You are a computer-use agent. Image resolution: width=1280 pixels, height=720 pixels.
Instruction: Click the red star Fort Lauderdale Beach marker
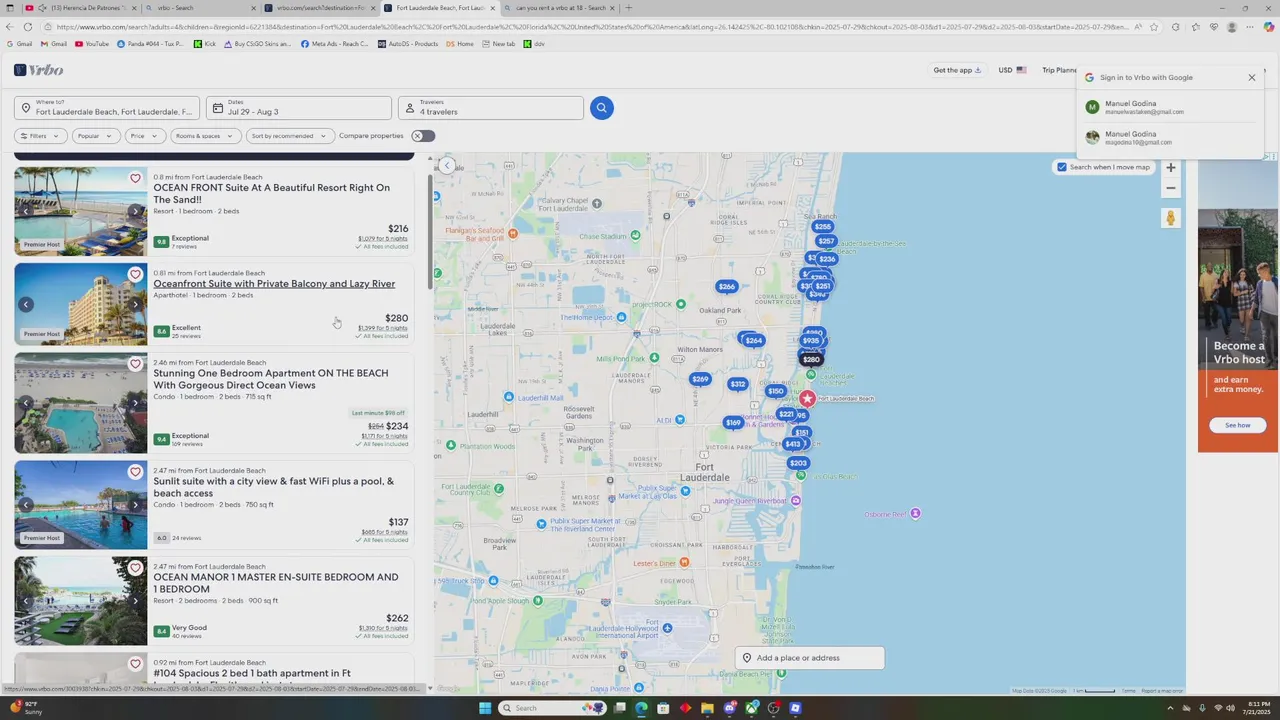(x=807, y=399)
